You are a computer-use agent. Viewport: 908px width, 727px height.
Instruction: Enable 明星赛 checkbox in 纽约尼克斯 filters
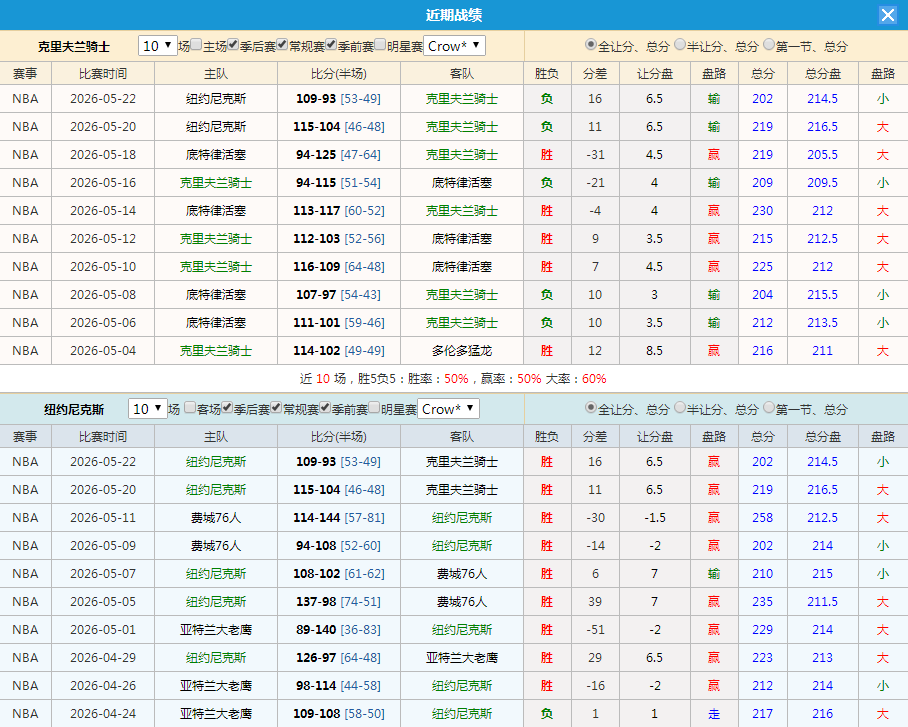coord(374,408)
